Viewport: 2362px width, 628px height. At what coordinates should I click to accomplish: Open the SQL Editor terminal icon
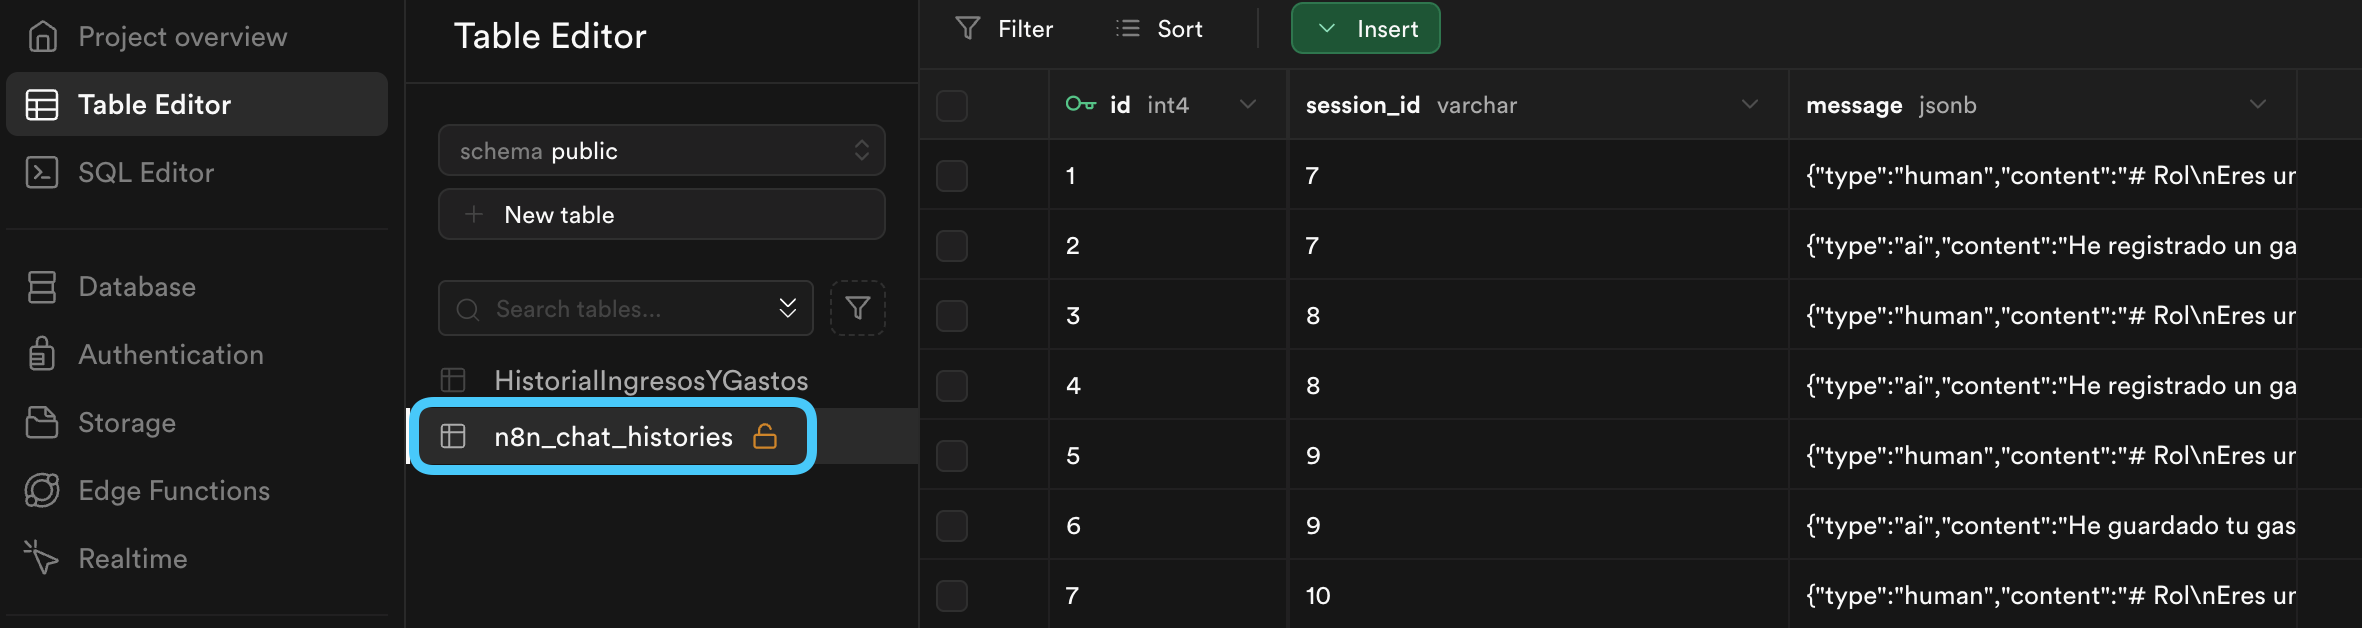point(42,172)
